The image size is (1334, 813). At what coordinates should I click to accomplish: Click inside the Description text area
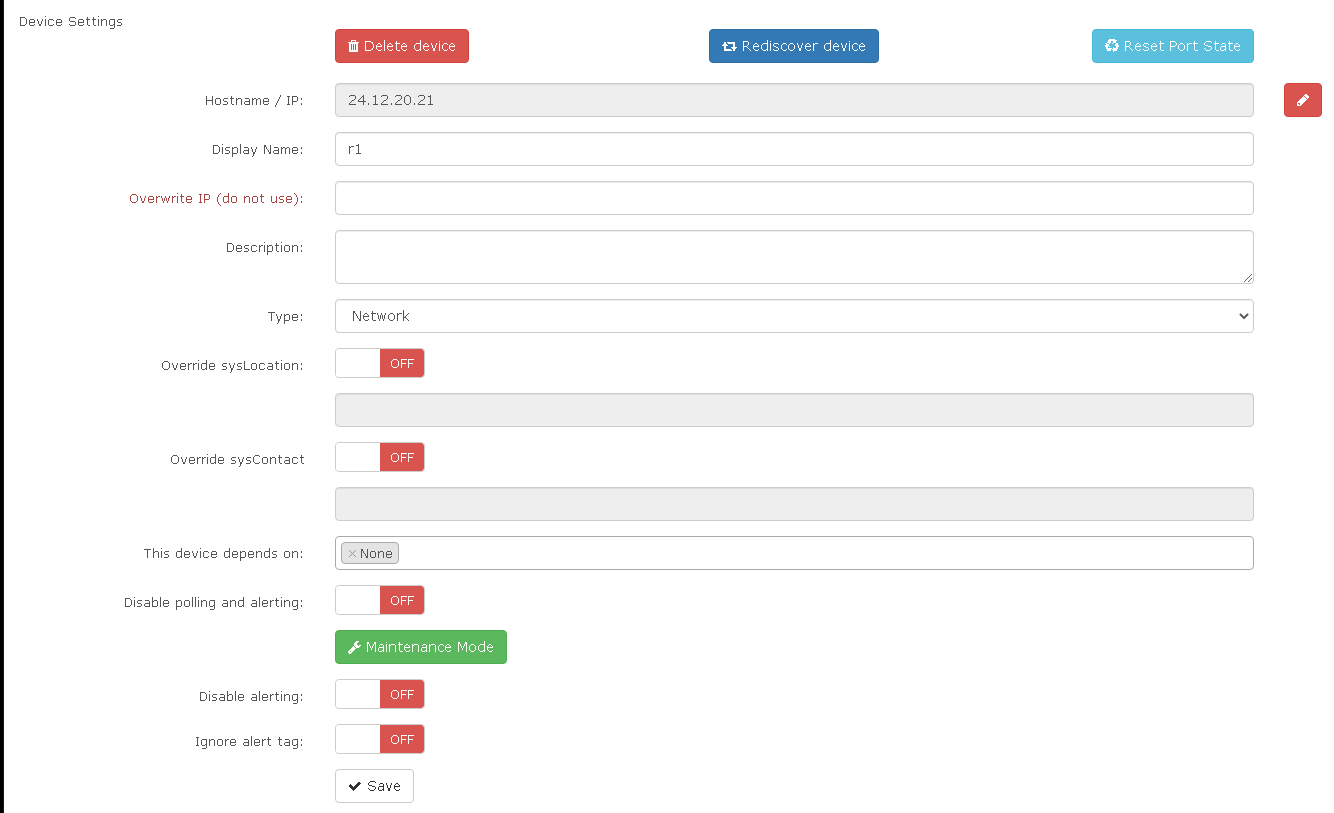793,257
